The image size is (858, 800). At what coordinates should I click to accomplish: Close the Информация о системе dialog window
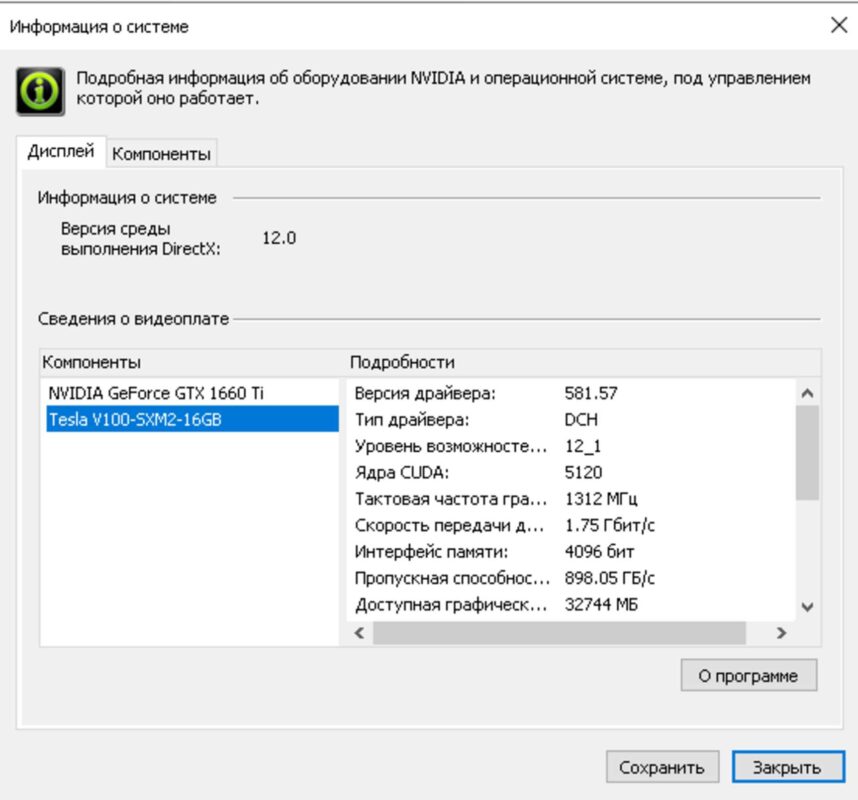[838, 25]
